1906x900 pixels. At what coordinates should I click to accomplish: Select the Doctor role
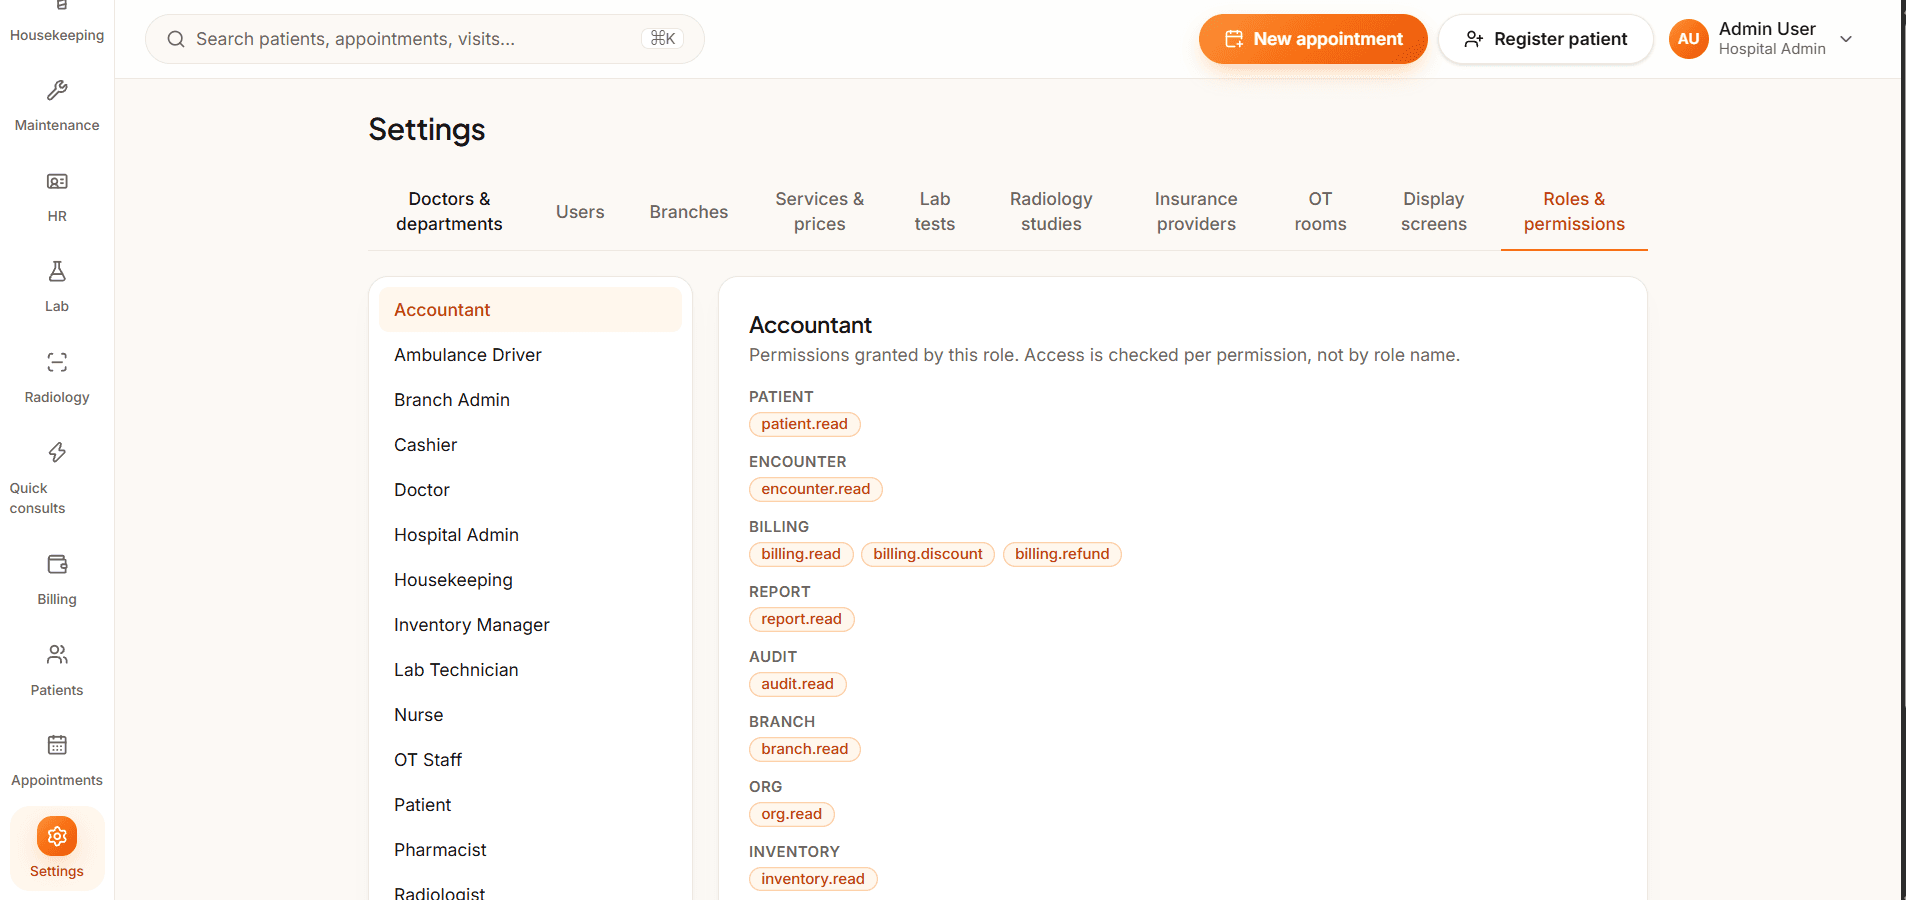pos(530,490)
